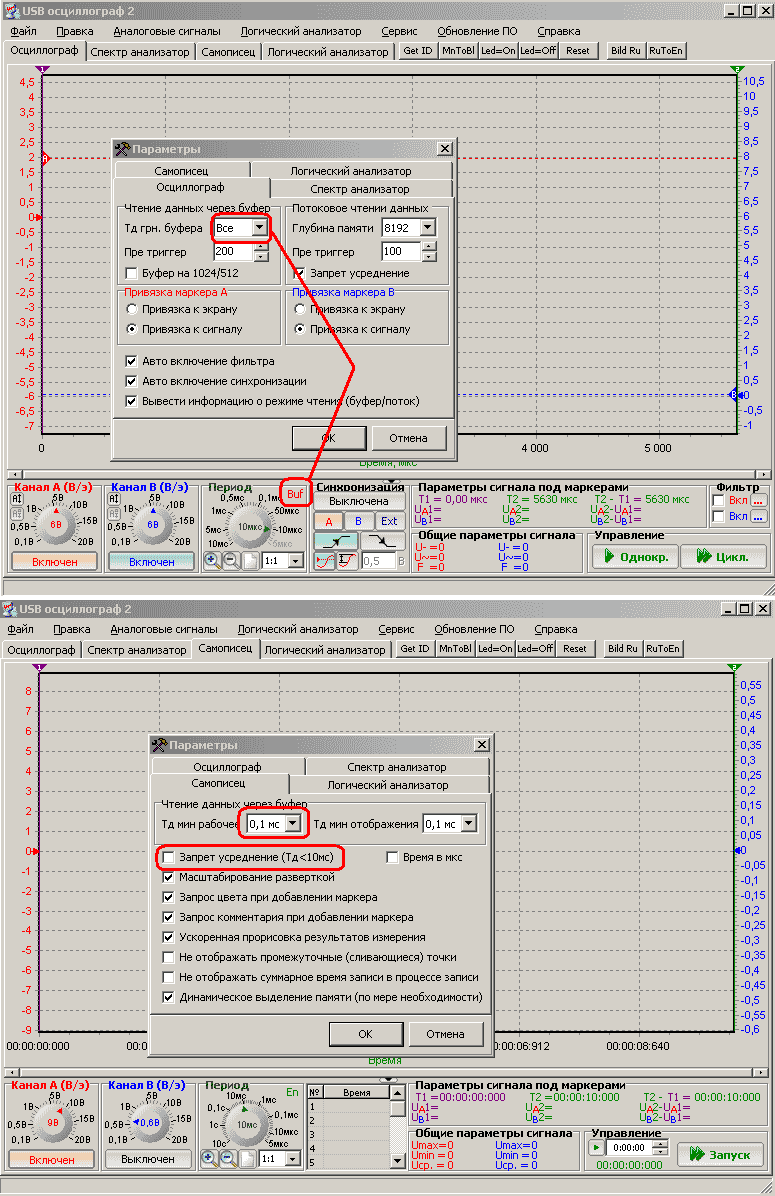Click marker 1 triangle atop oscilloscope graph
This screenshot has width=775, height=1196.
(43, 69)
